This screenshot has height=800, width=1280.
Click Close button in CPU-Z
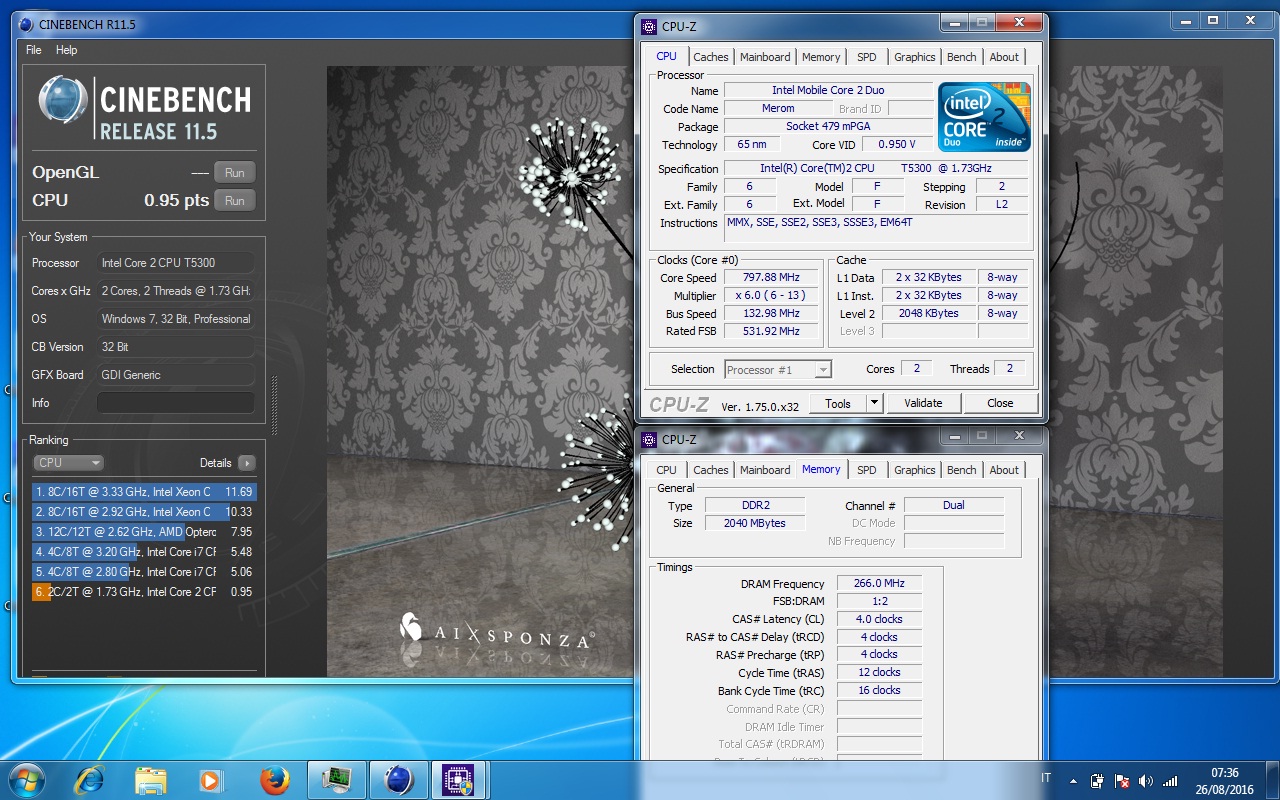click(1000, 403)
